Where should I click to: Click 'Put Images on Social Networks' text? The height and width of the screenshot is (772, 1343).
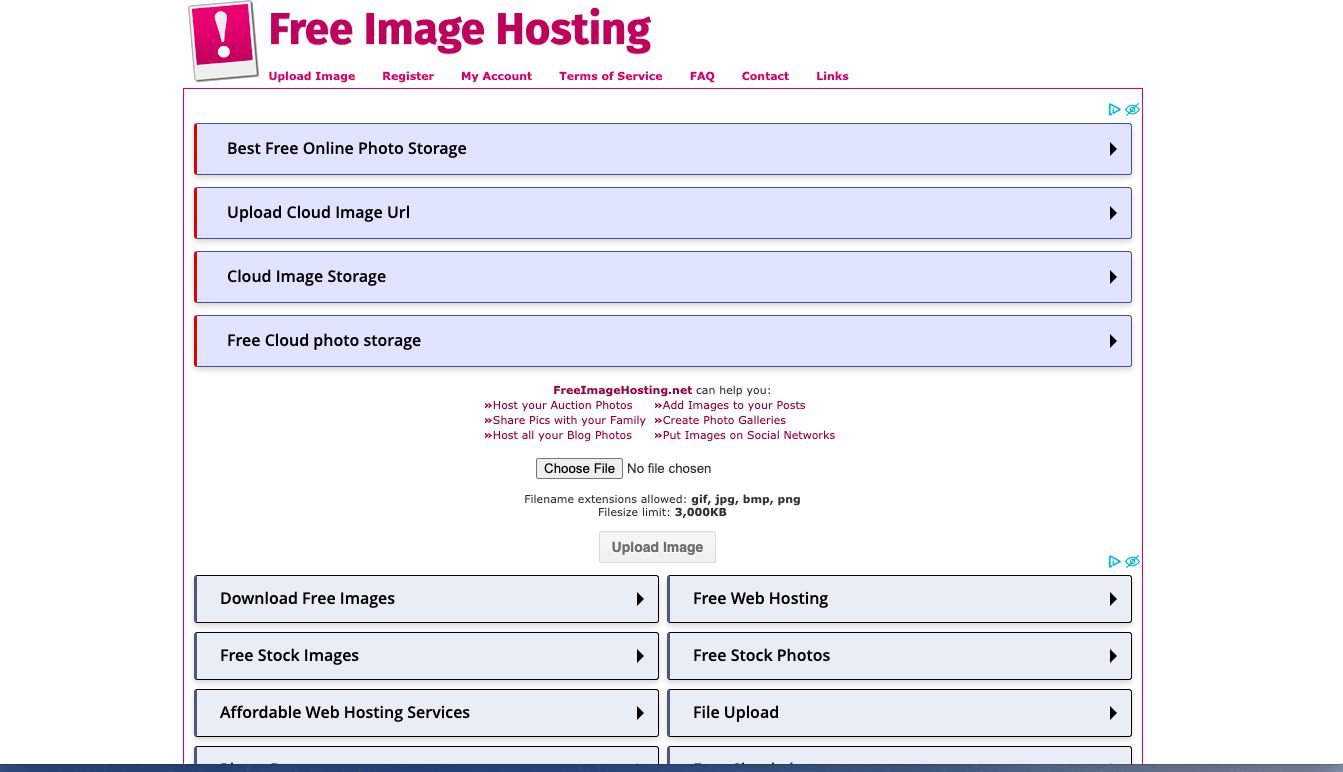point(749,435)
